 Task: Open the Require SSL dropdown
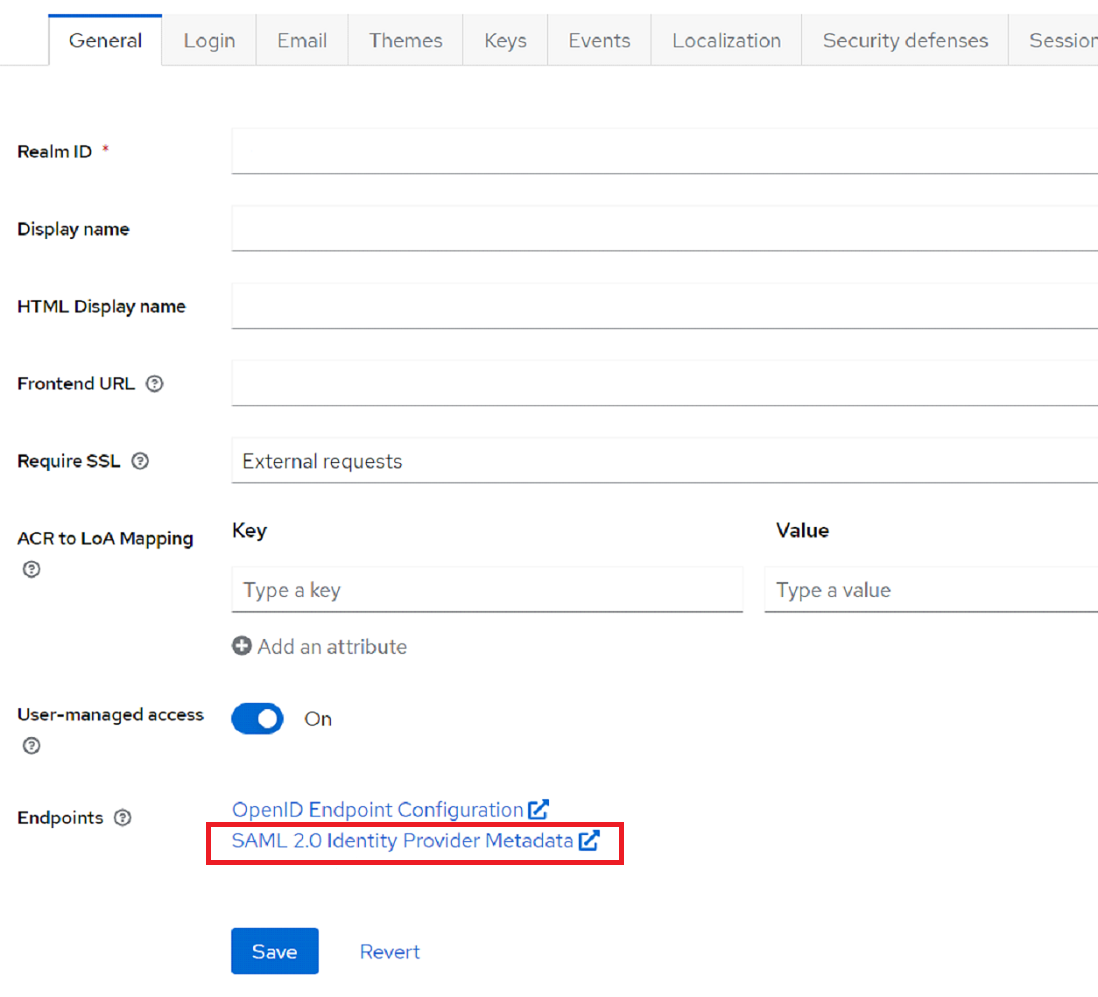coord(664,461)
